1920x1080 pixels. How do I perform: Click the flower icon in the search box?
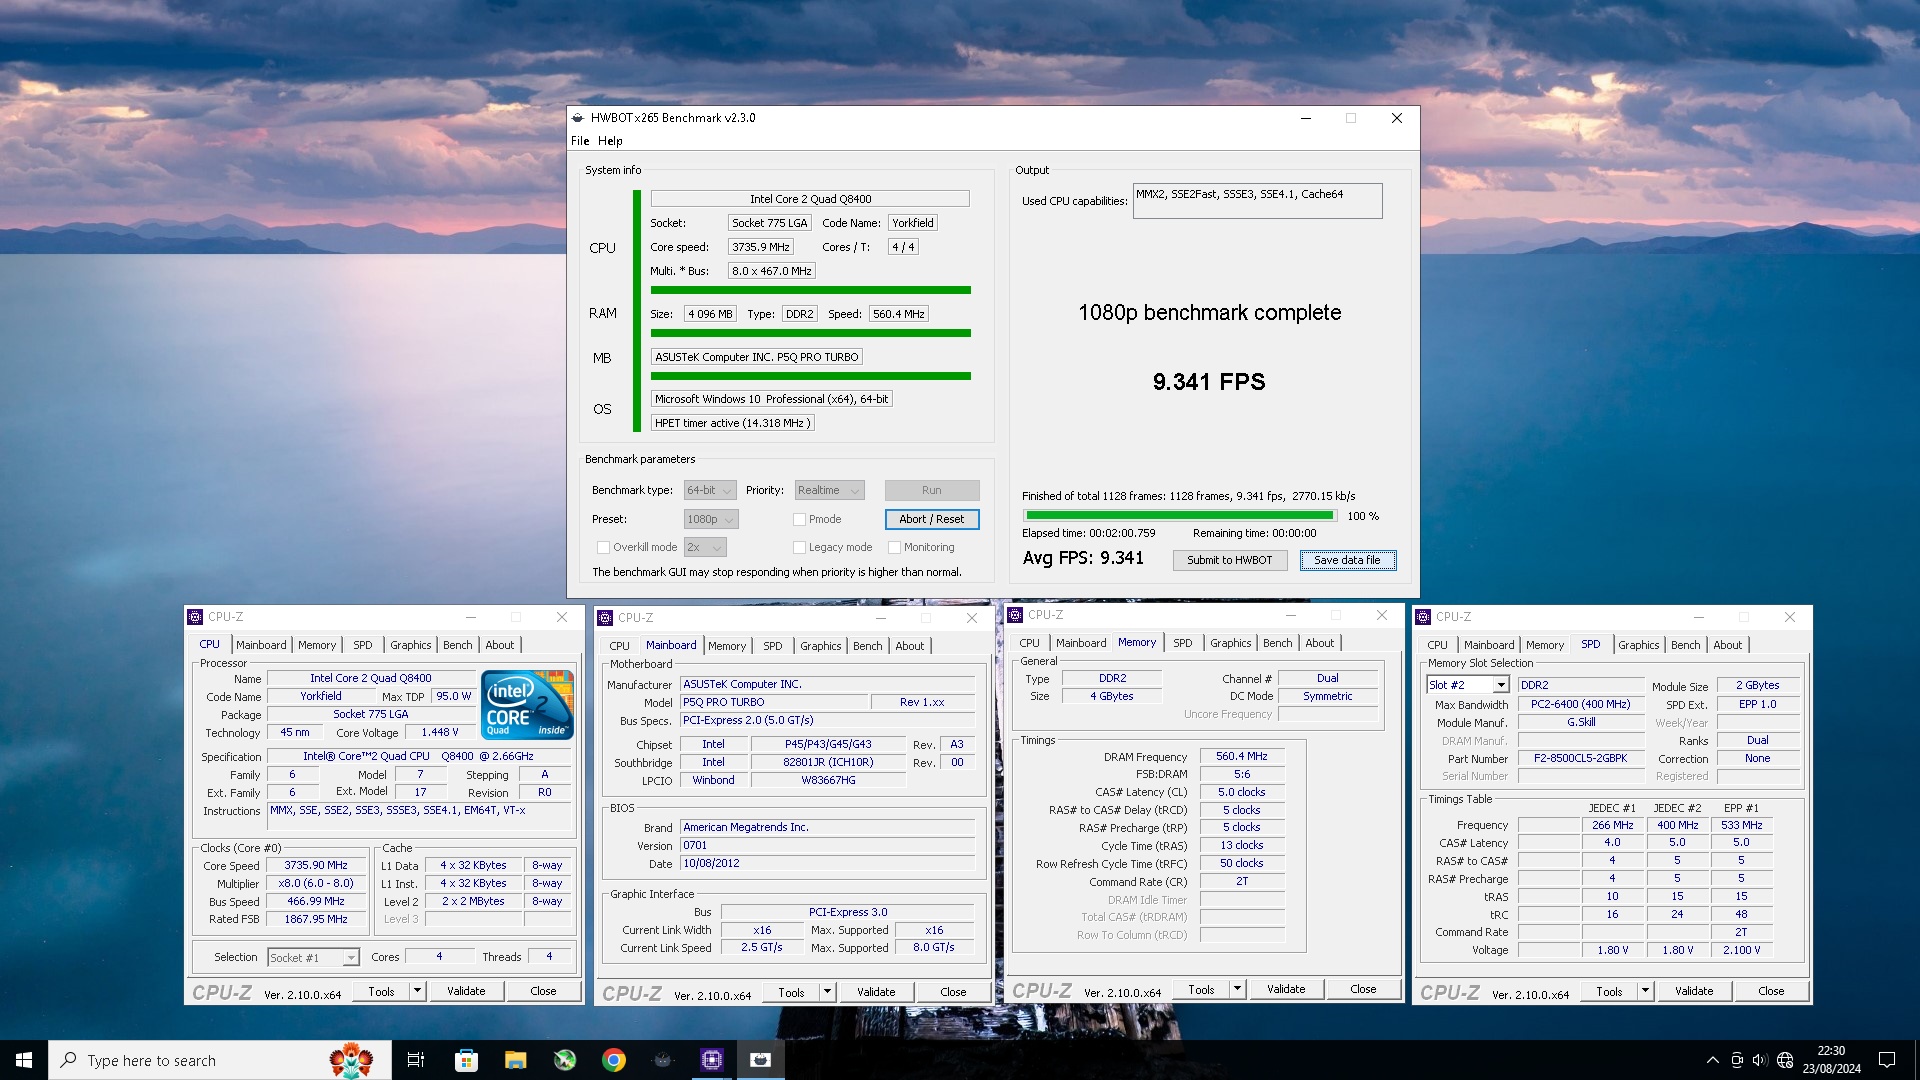(x=352, y=1060)
